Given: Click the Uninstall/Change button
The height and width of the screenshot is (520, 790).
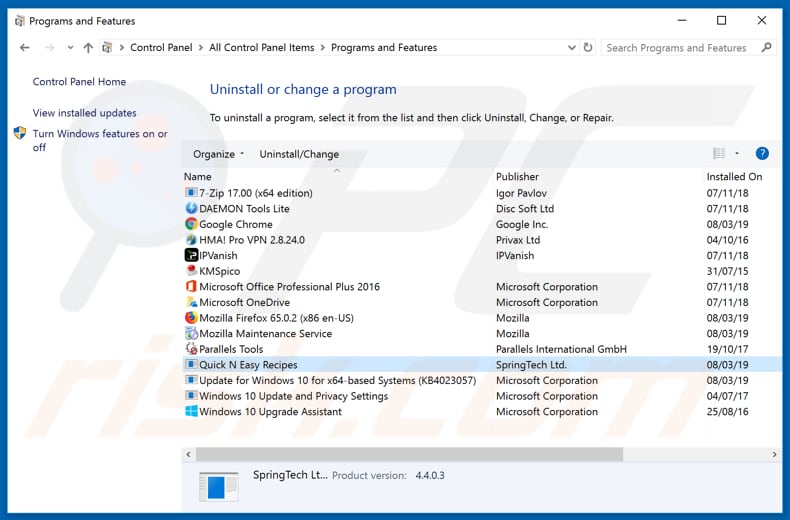Looking at the screenshot, I should pos(299,154).
